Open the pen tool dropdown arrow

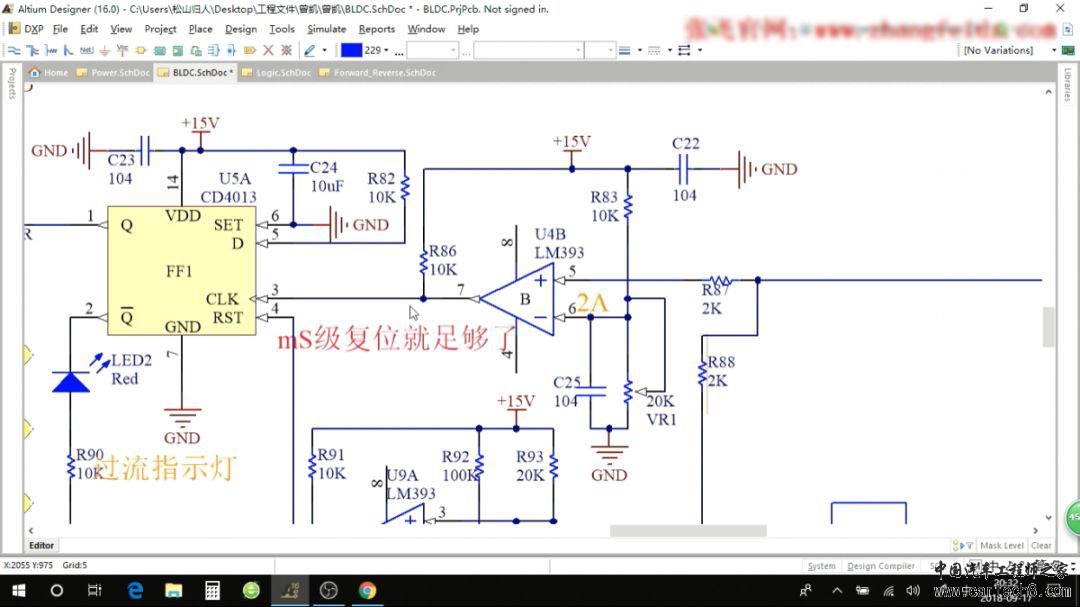tap(324, 50)
